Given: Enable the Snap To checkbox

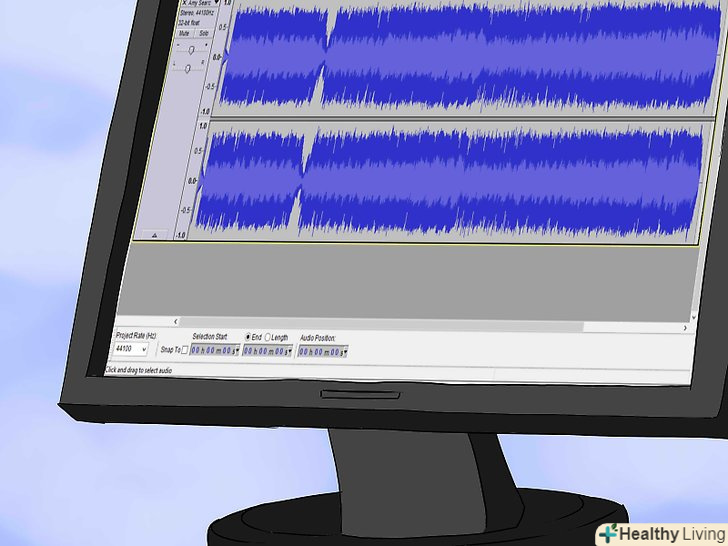Looking at the screenshot, I should click(184, 350).
